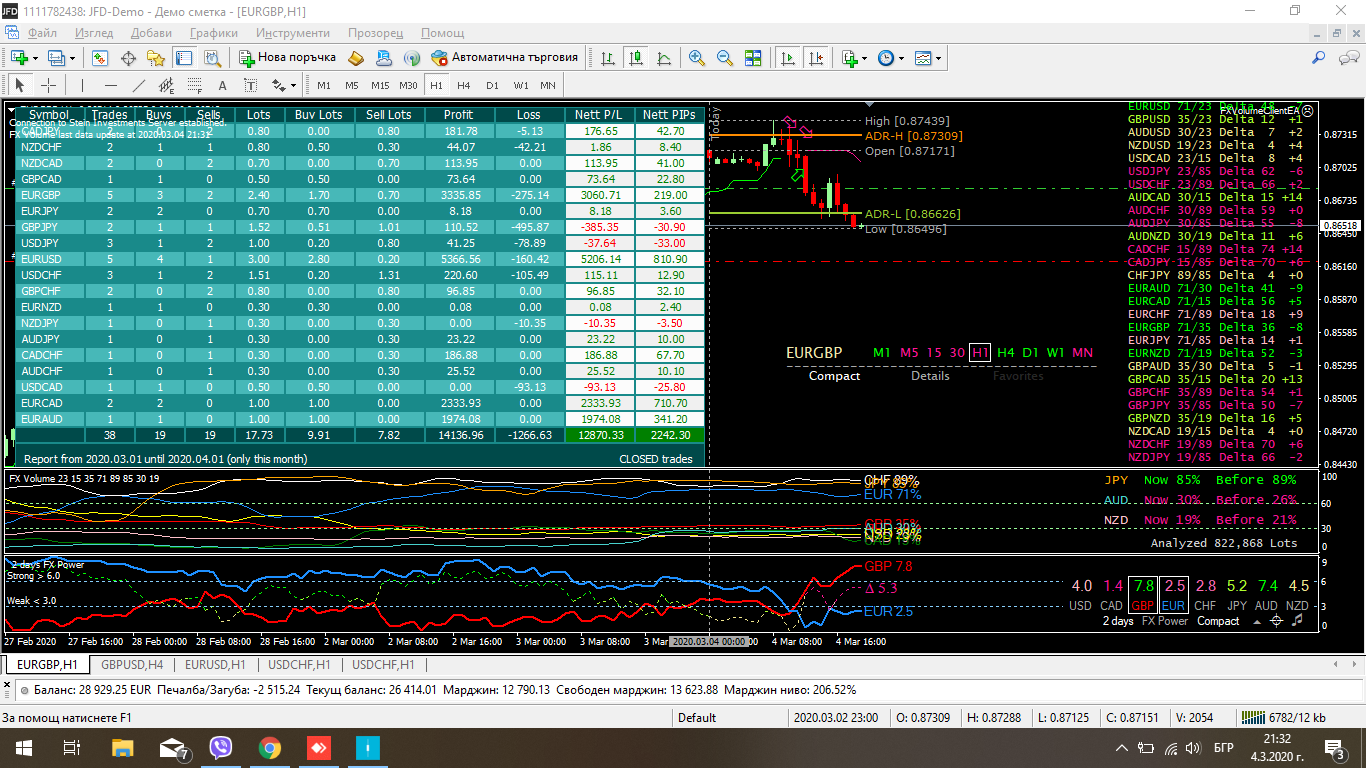Open Viber from the Windows taskbar
1366x768 pixels.
tap(221, 747)
